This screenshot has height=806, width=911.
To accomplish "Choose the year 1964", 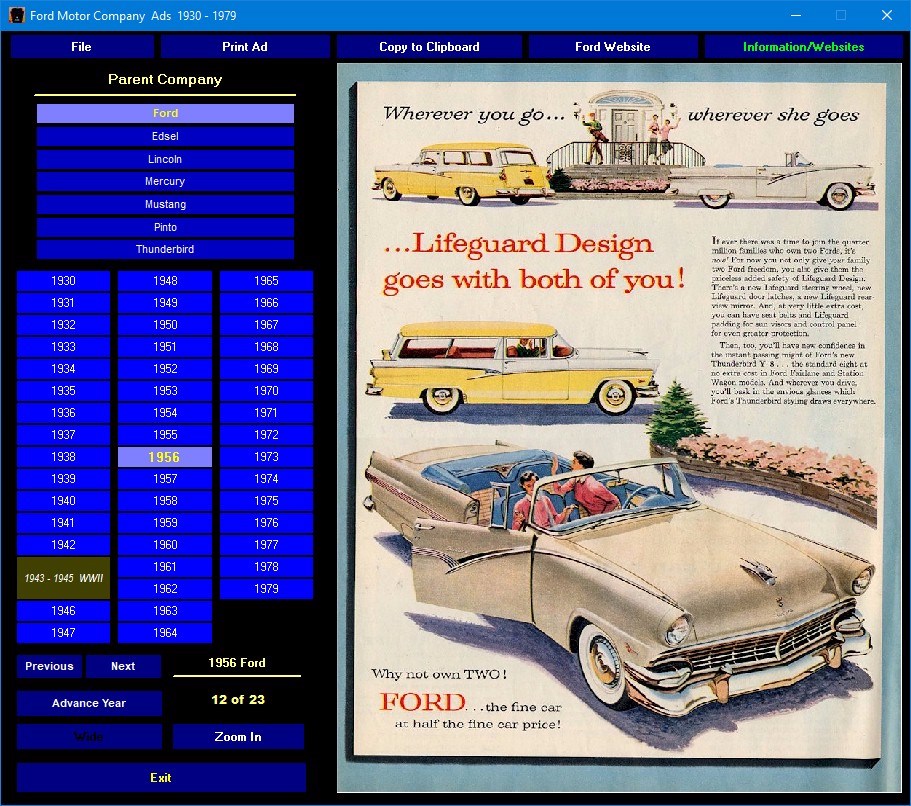I will (165, 633).
